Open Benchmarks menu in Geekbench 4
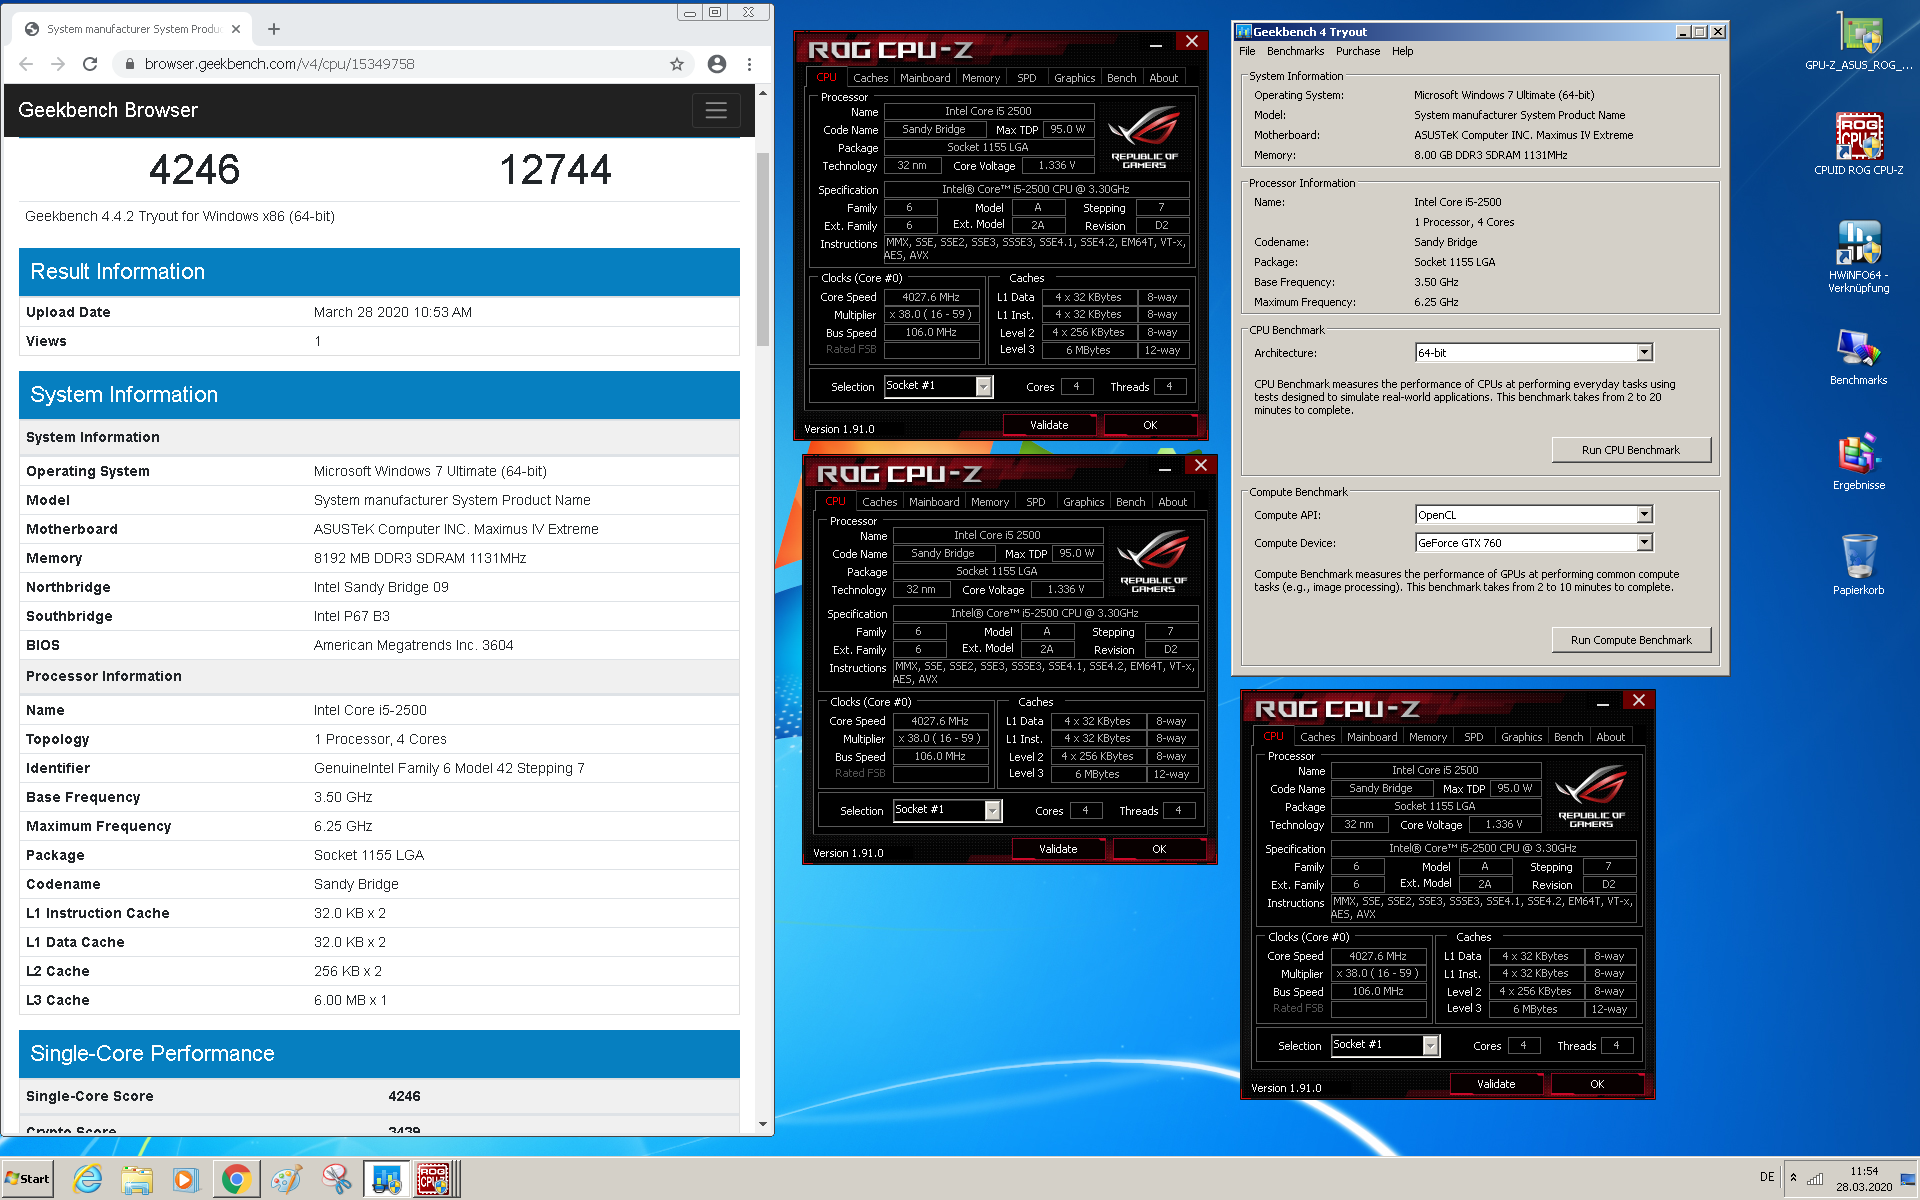This screenshot has width=1920, height=1200. pos(1295,51)
